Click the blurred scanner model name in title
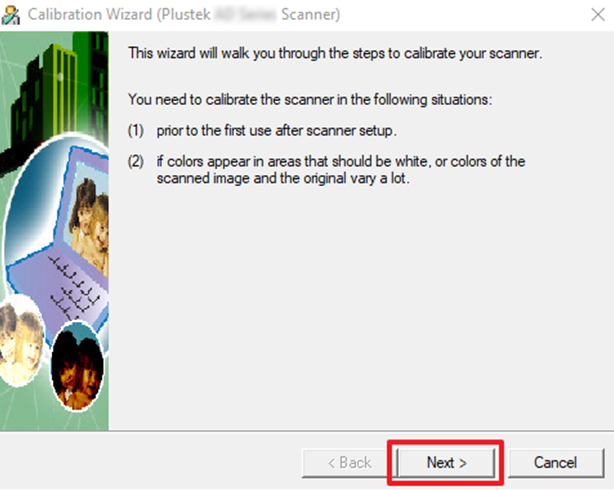This screenshot has width=614, height=490. pyautogui.click(x=245, y=14)
